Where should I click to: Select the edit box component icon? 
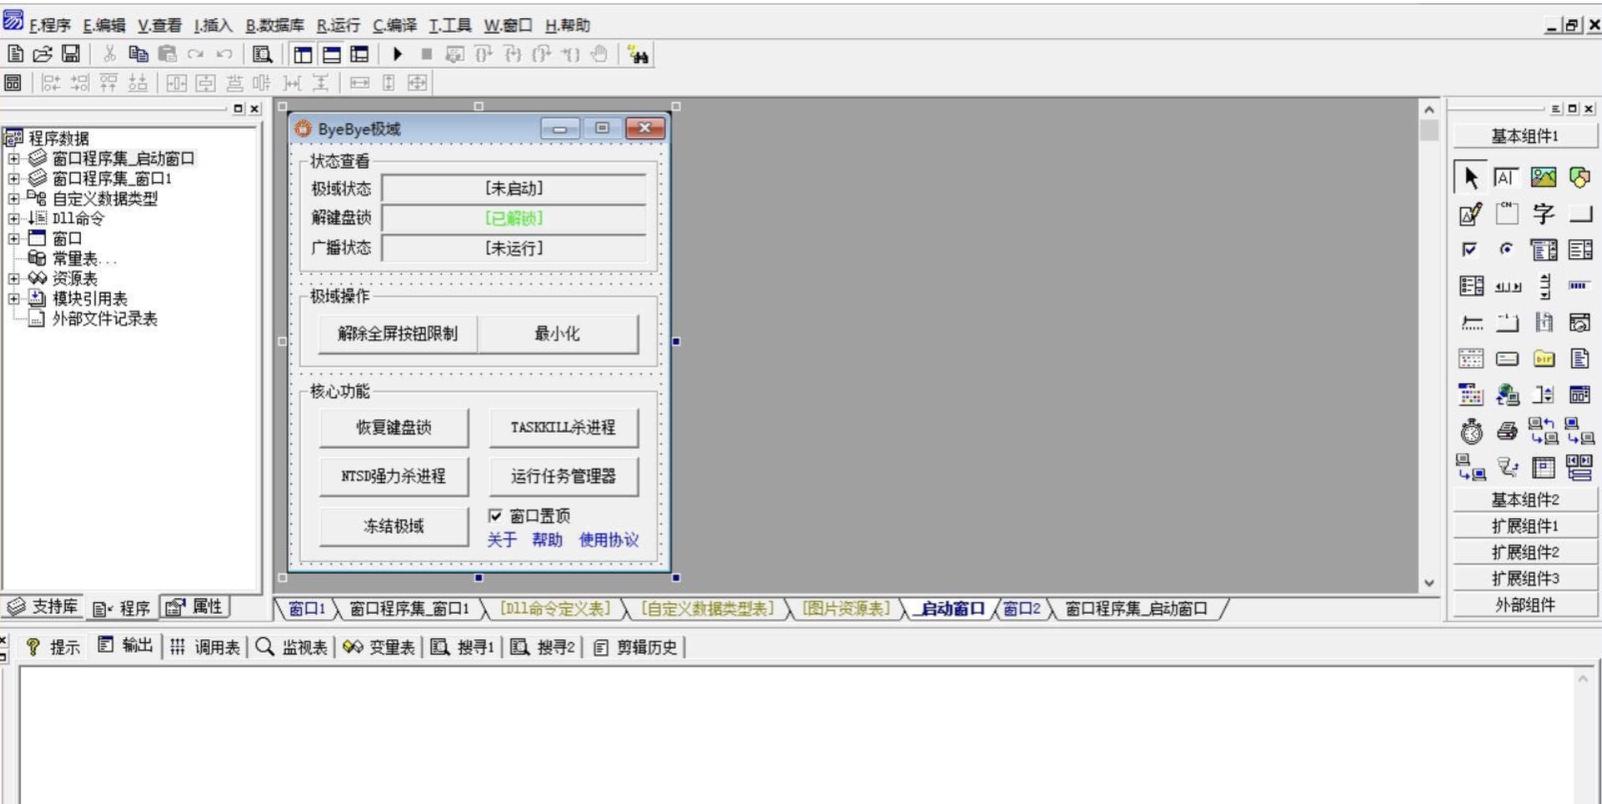point(1507,178)
